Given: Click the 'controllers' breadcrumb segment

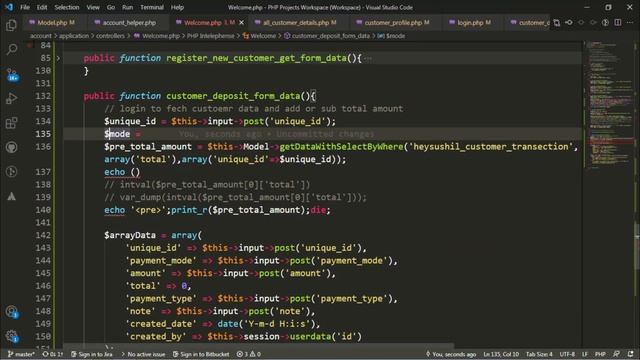Looking at the screenshot, I should pos(110,36).
